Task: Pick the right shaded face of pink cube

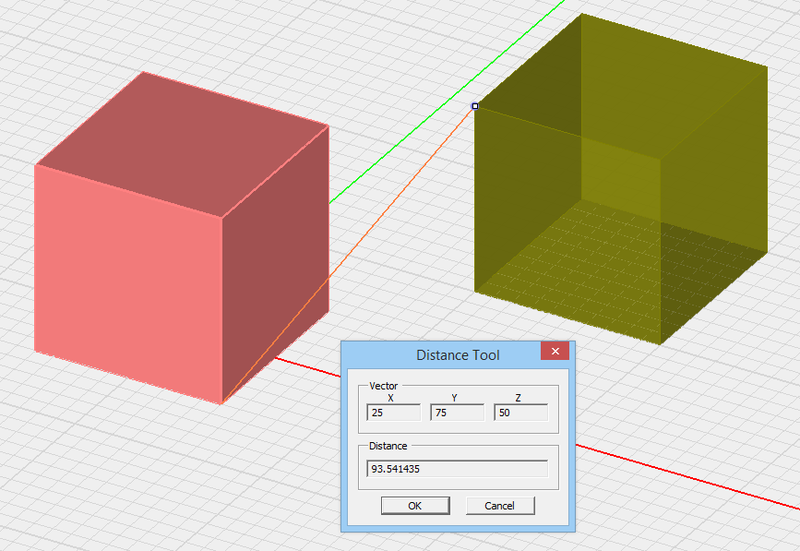Action: [x=275, y=260]
